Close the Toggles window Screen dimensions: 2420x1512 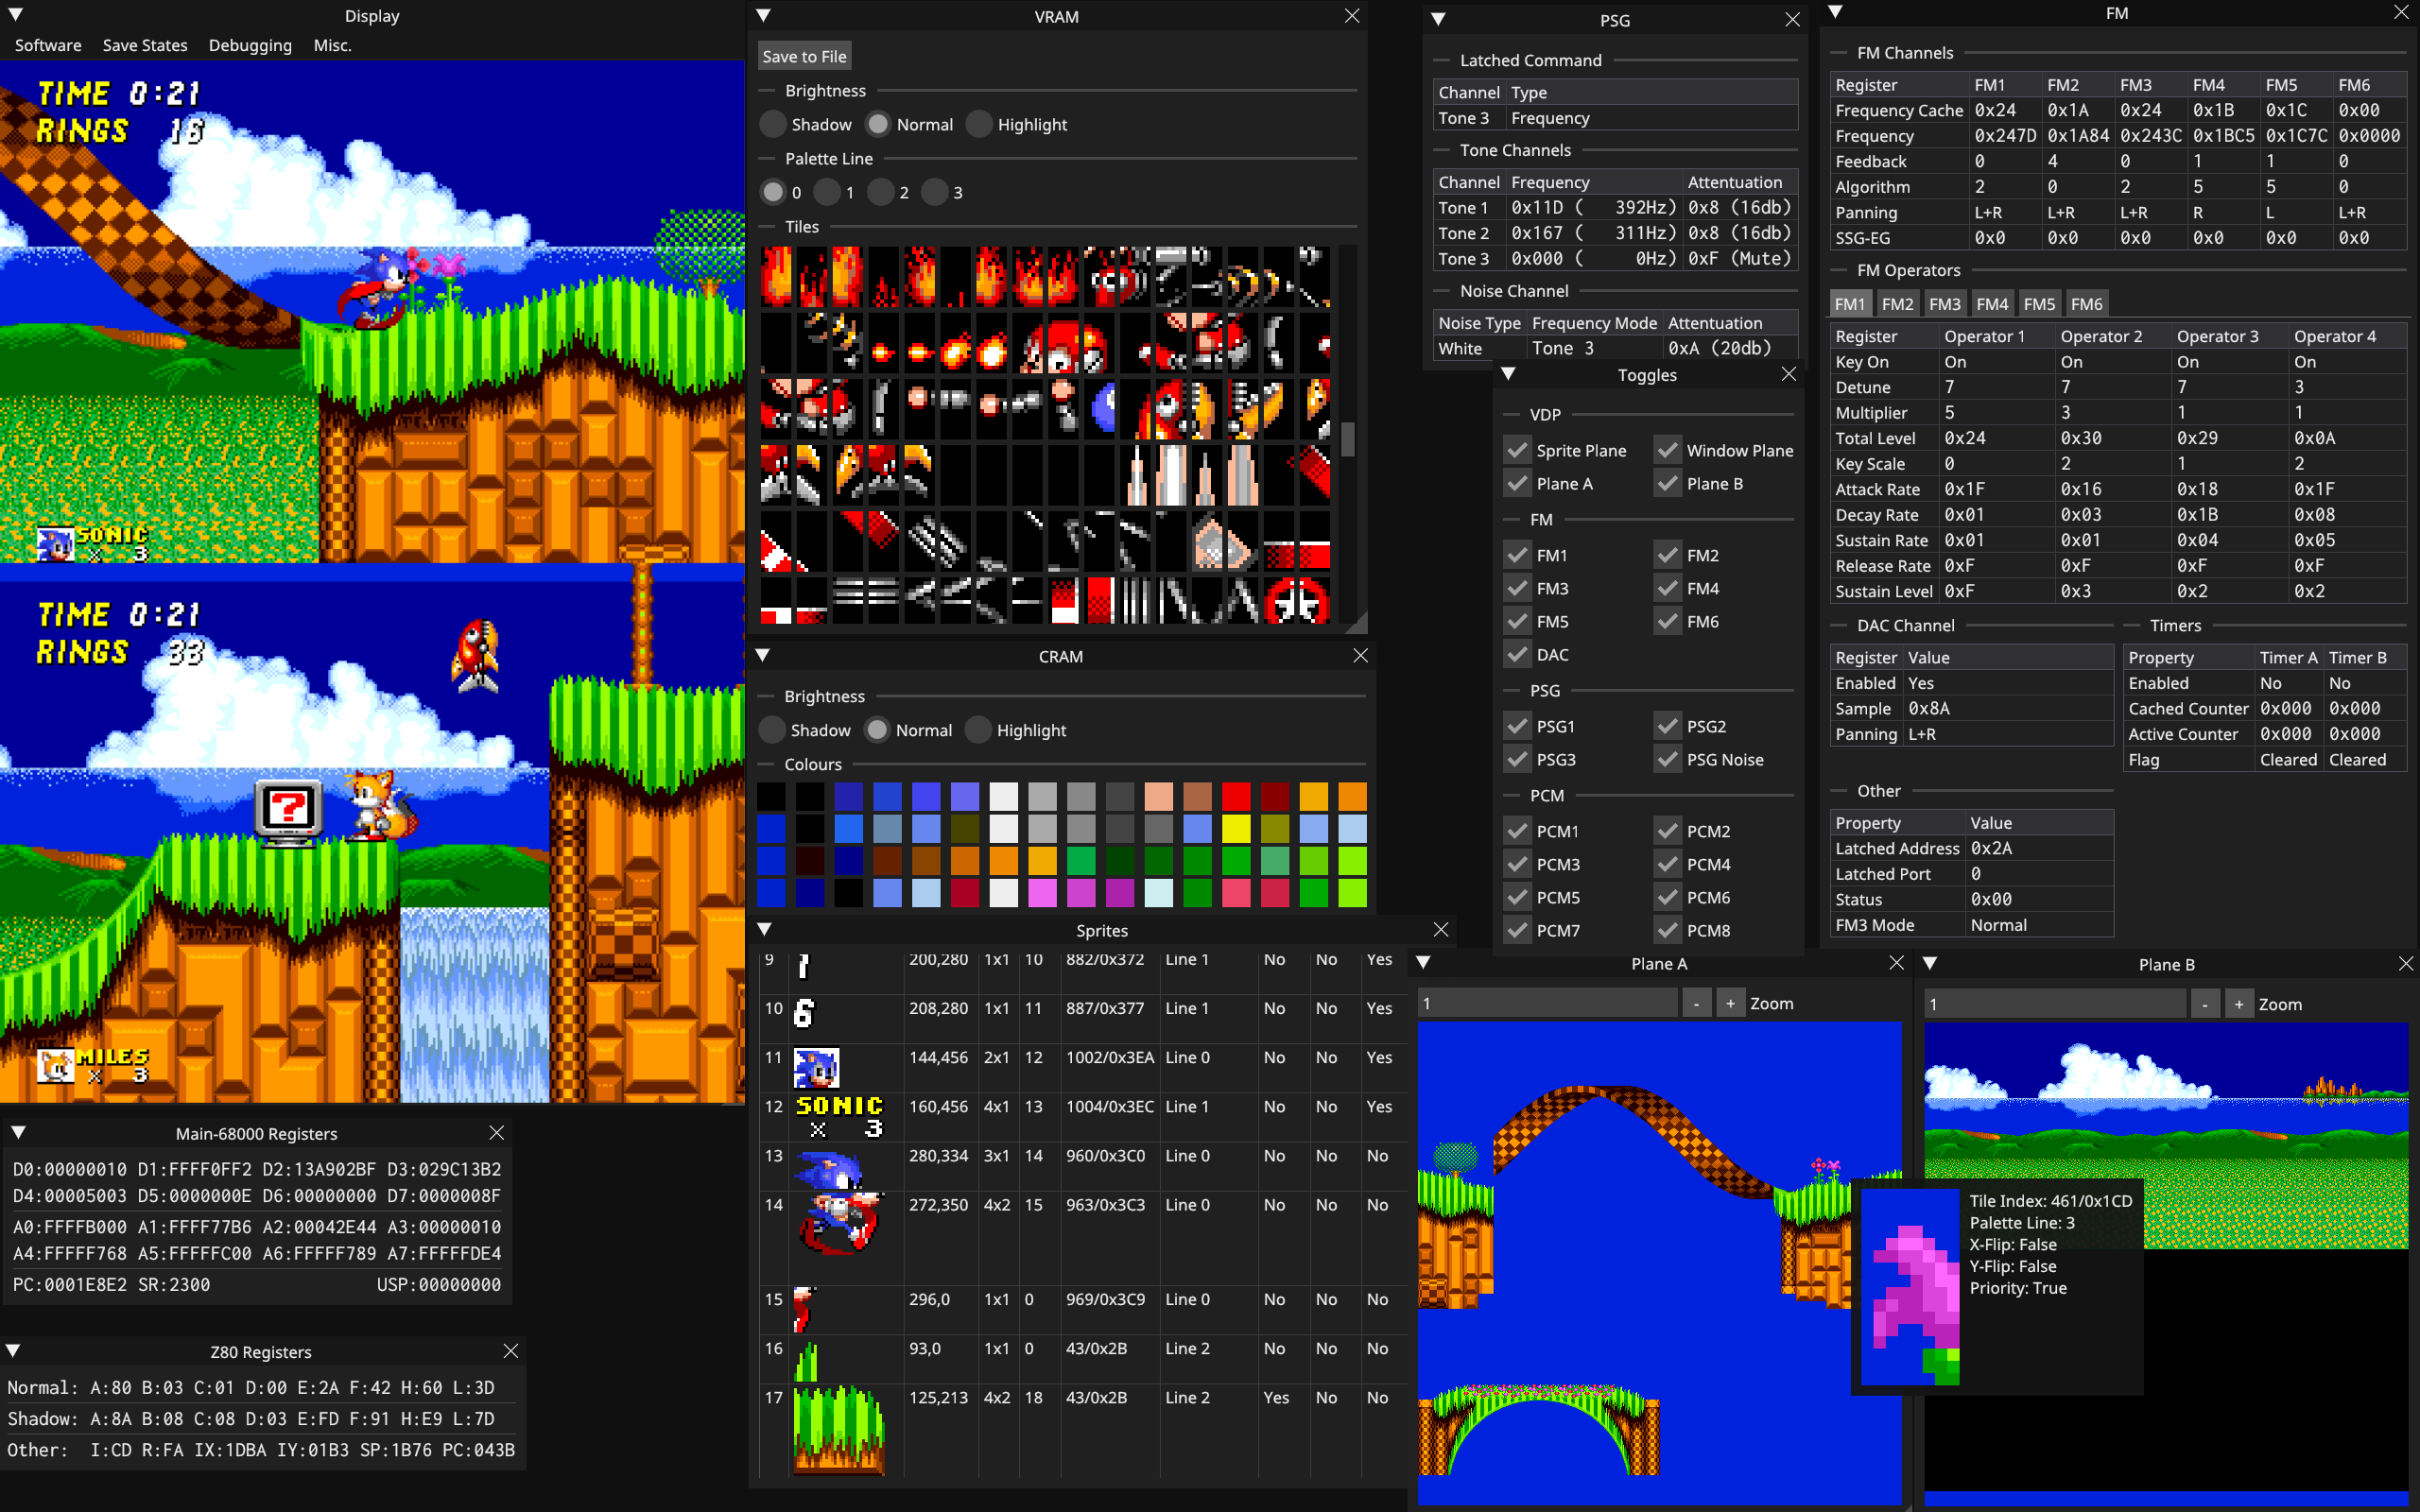tap(1788, 374)
